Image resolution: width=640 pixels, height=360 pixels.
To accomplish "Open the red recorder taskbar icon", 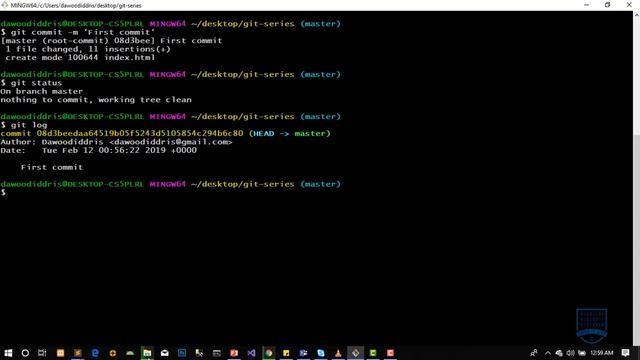I will pos(390,353).
